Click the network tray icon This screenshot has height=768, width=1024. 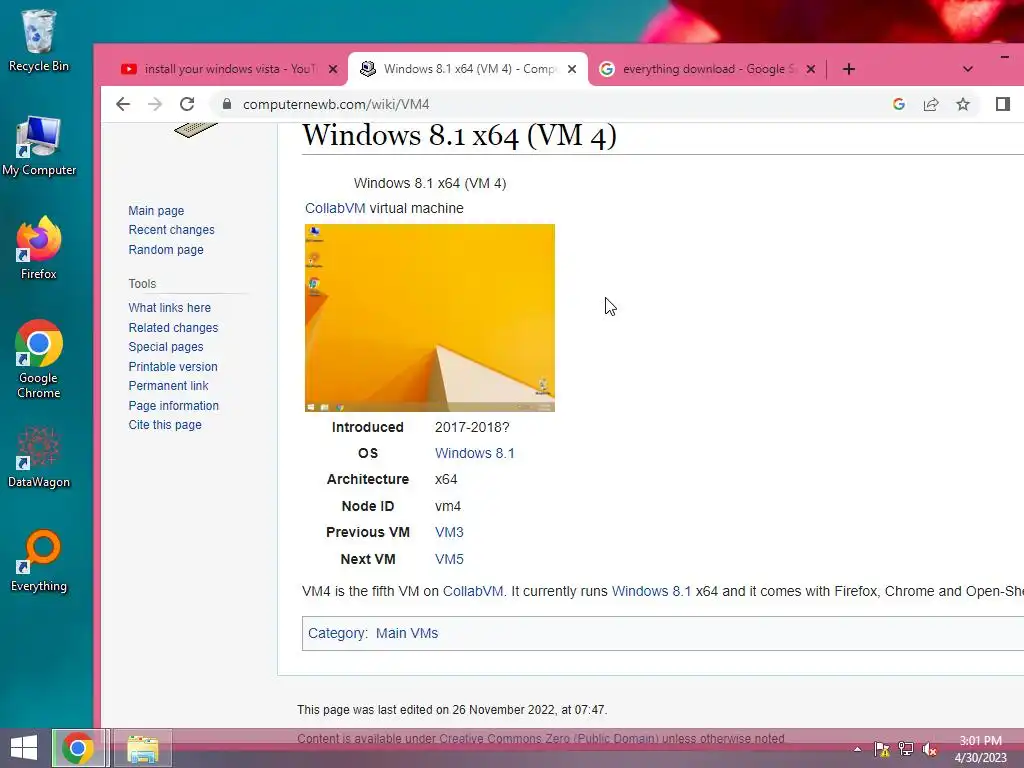click(x=906, y=749)
